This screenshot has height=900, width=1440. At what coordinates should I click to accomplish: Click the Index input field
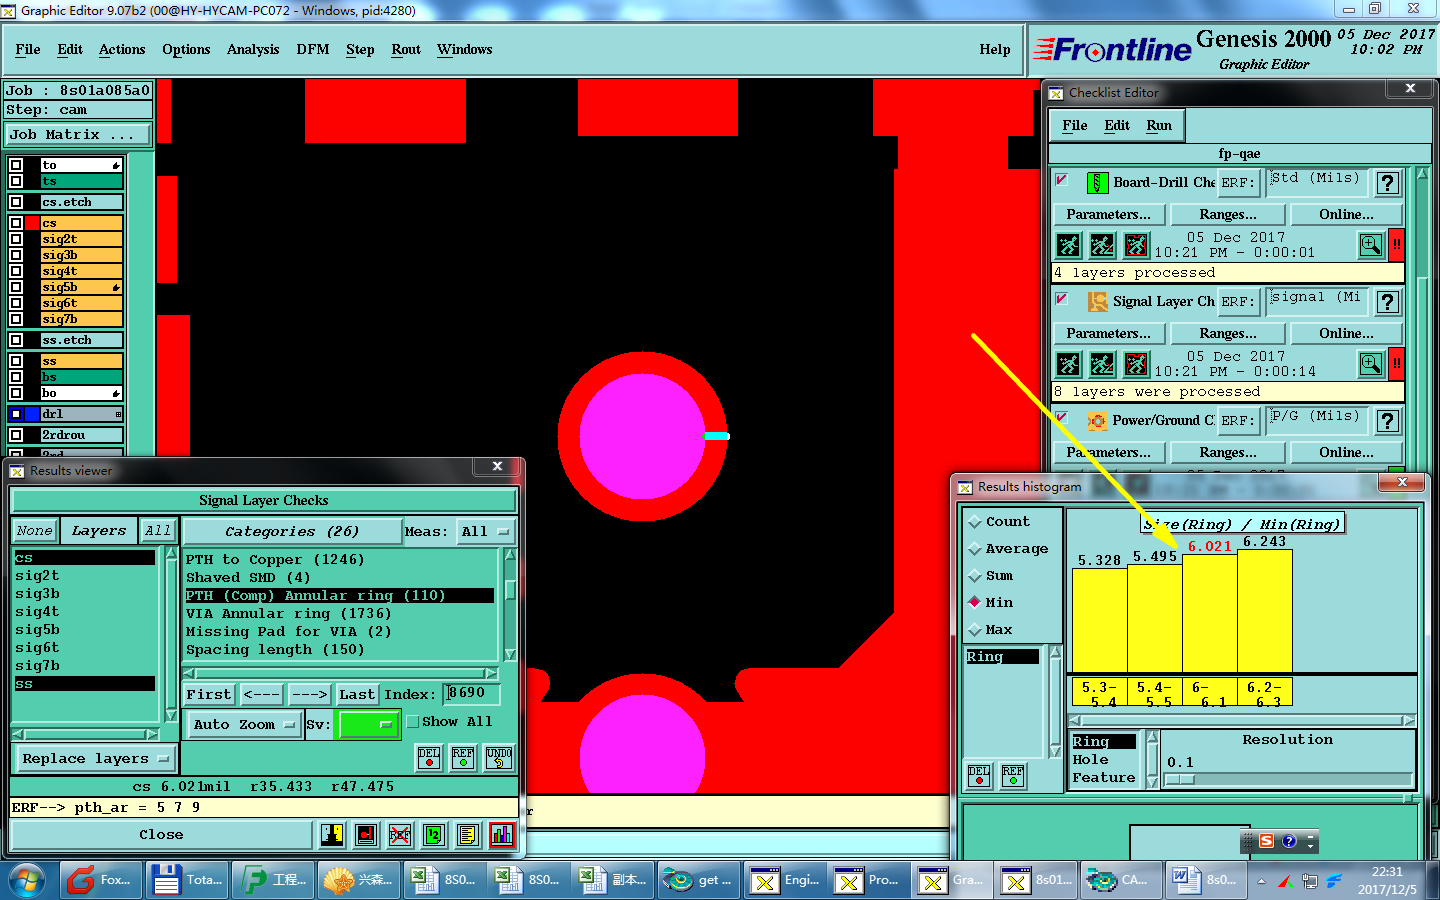[x=472, y=693]
